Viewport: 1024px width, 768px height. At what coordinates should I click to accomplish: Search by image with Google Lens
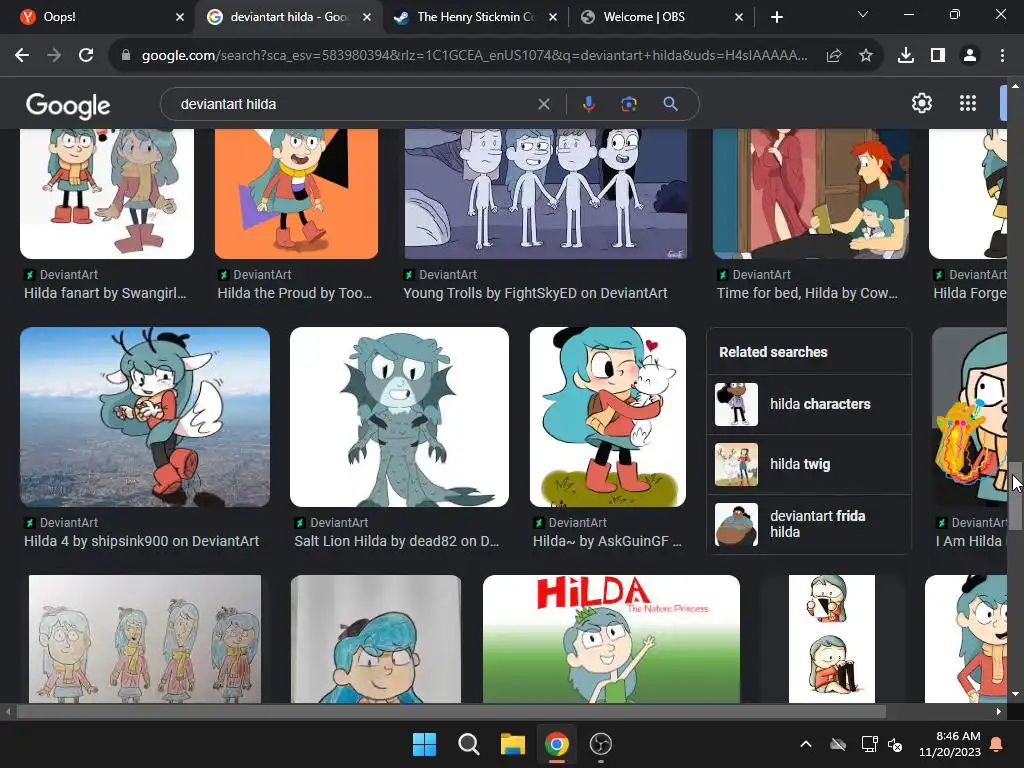tap(629, 104)
